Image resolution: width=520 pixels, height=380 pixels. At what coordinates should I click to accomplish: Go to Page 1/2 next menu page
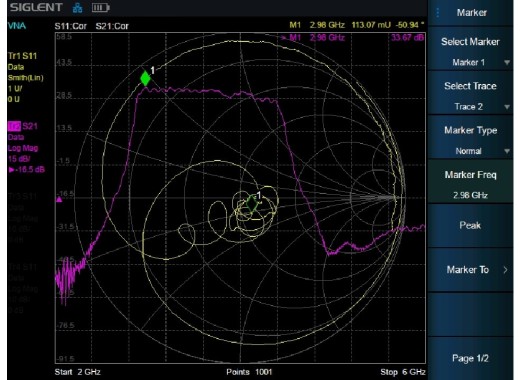[x=470, y=358]
